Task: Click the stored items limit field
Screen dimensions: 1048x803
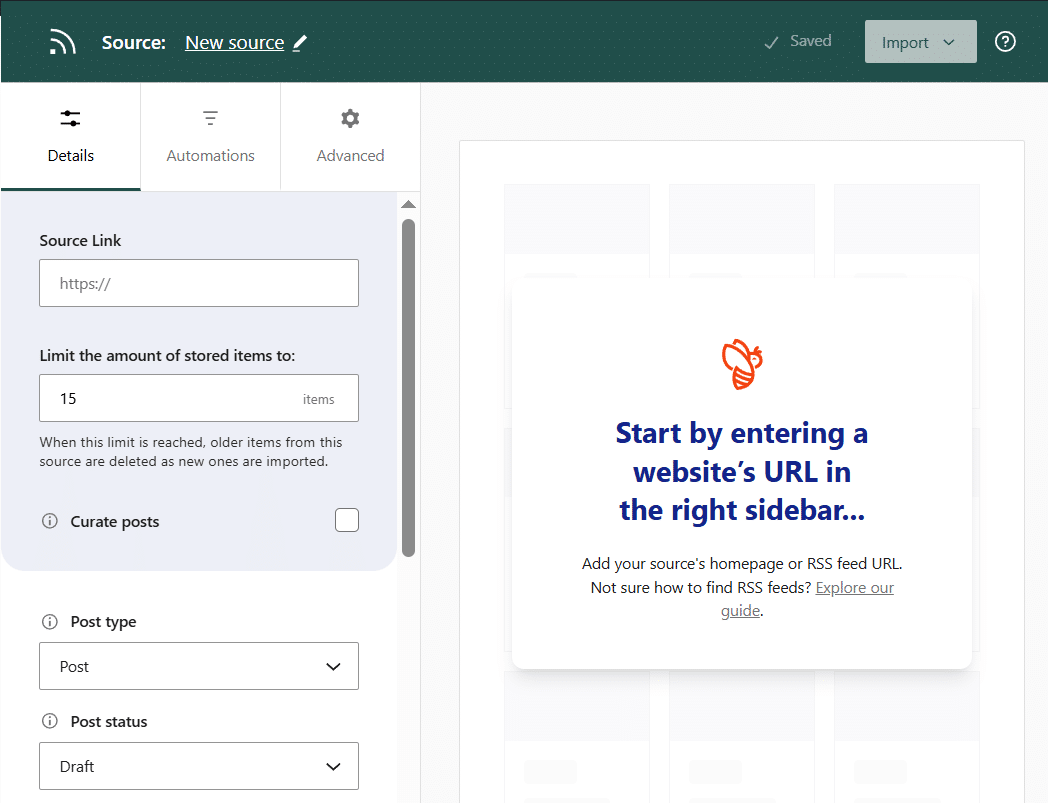Action: (x=170, y=398)
